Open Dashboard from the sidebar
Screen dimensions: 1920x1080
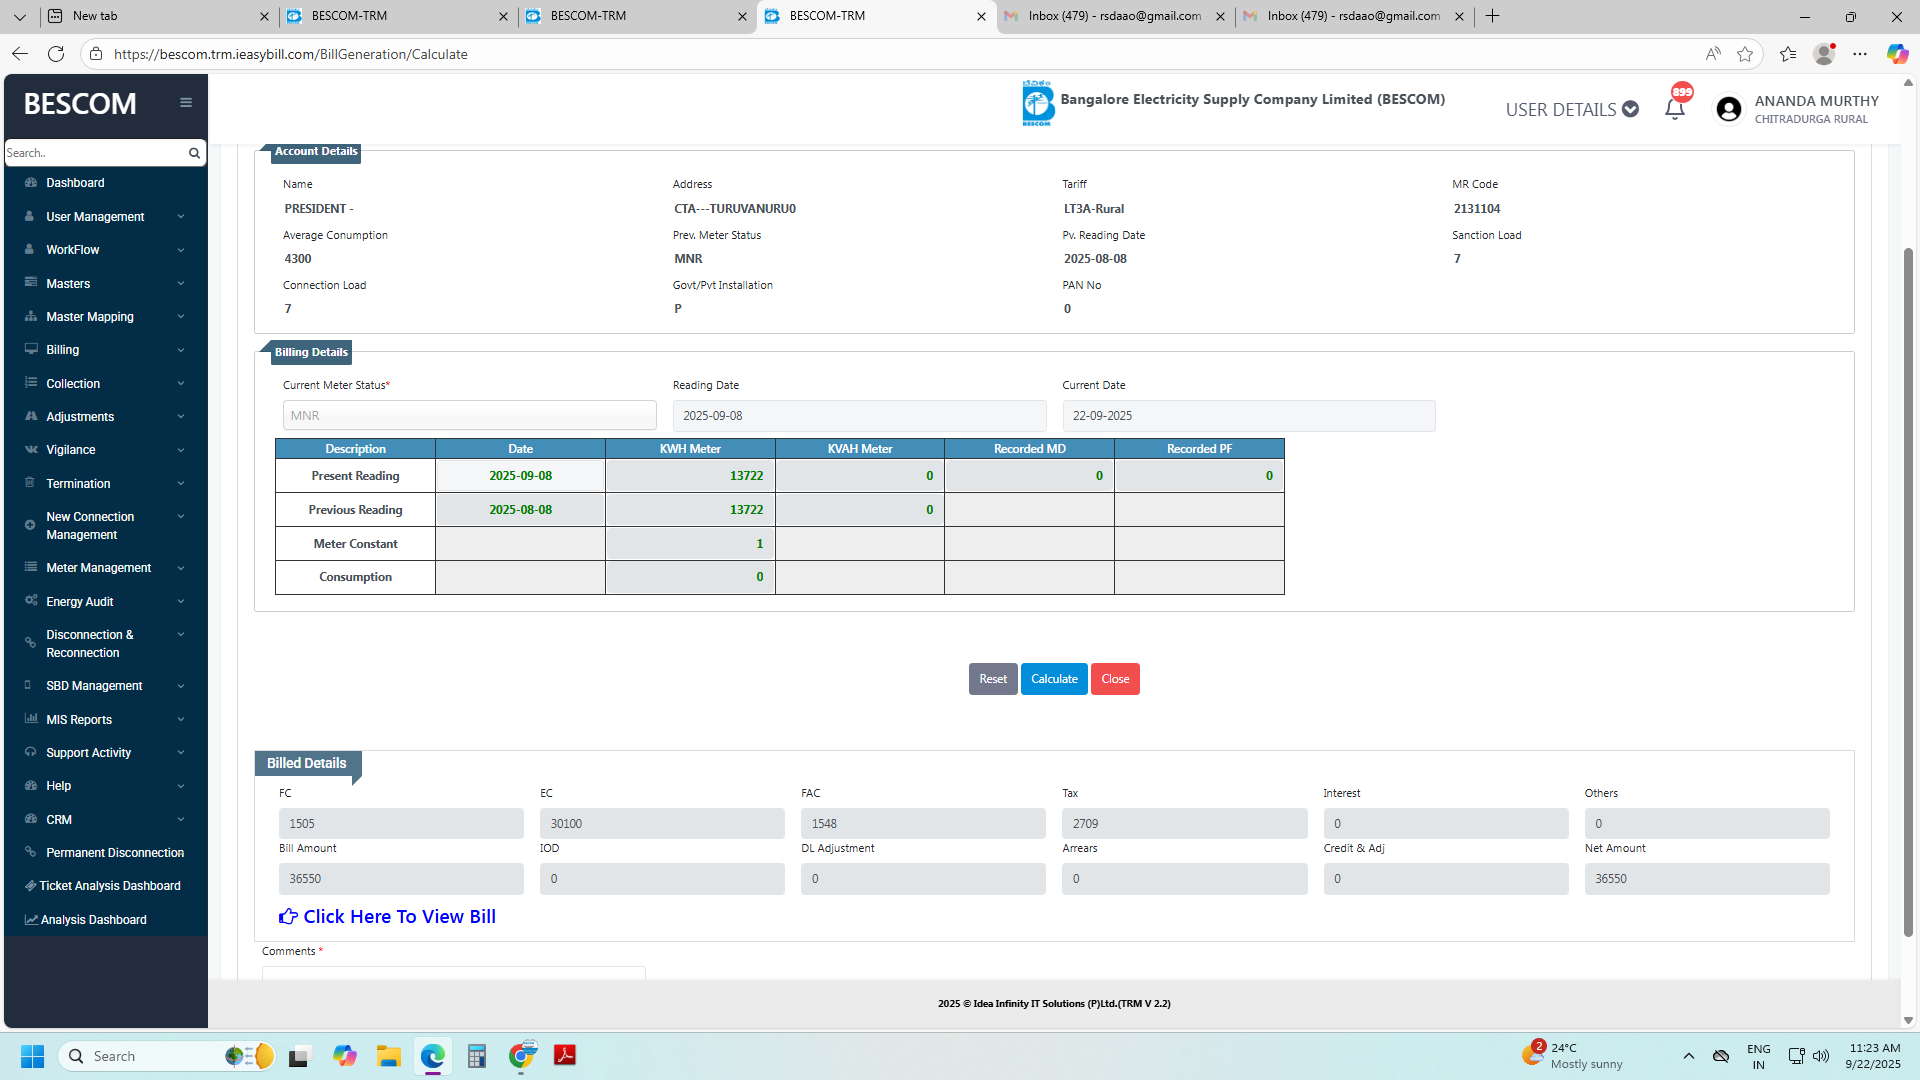coord(75,183)
